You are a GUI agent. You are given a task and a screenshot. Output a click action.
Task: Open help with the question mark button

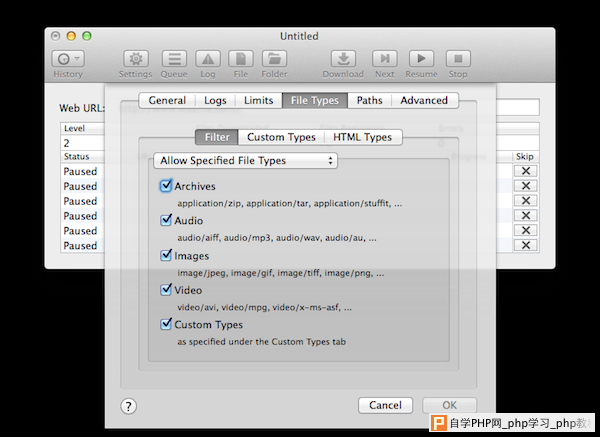(x=129, y=406)
